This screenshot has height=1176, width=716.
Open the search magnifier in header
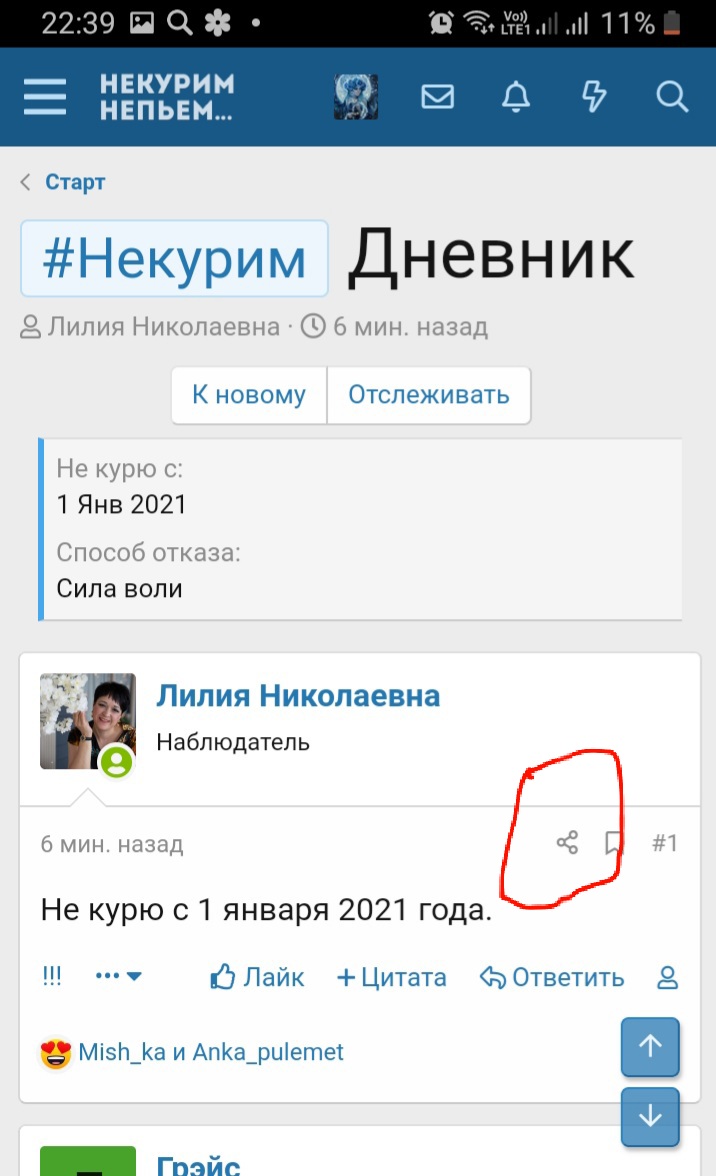coord(672,97)
